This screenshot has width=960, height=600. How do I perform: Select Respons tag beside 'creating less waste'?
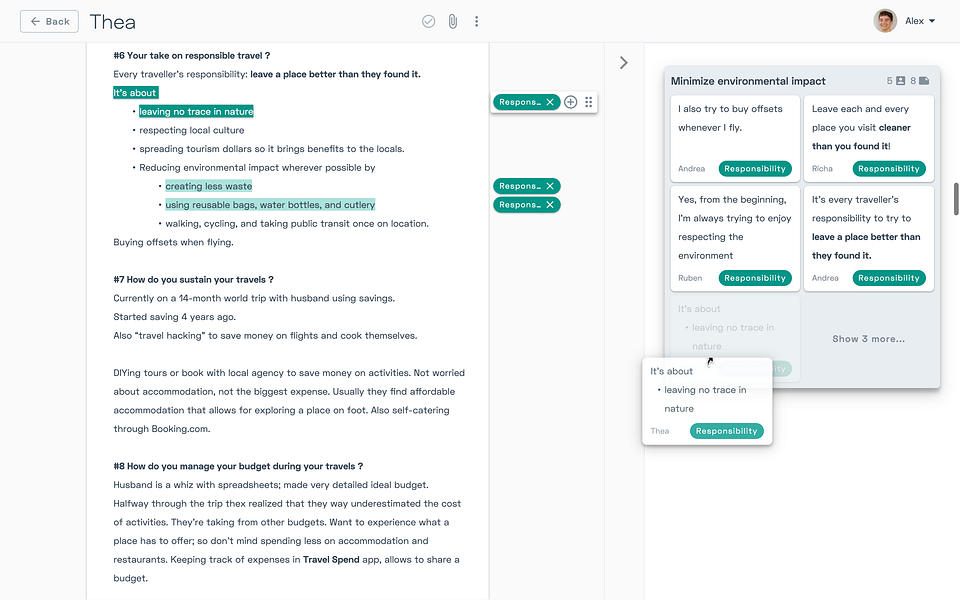[x=520, y=186]
